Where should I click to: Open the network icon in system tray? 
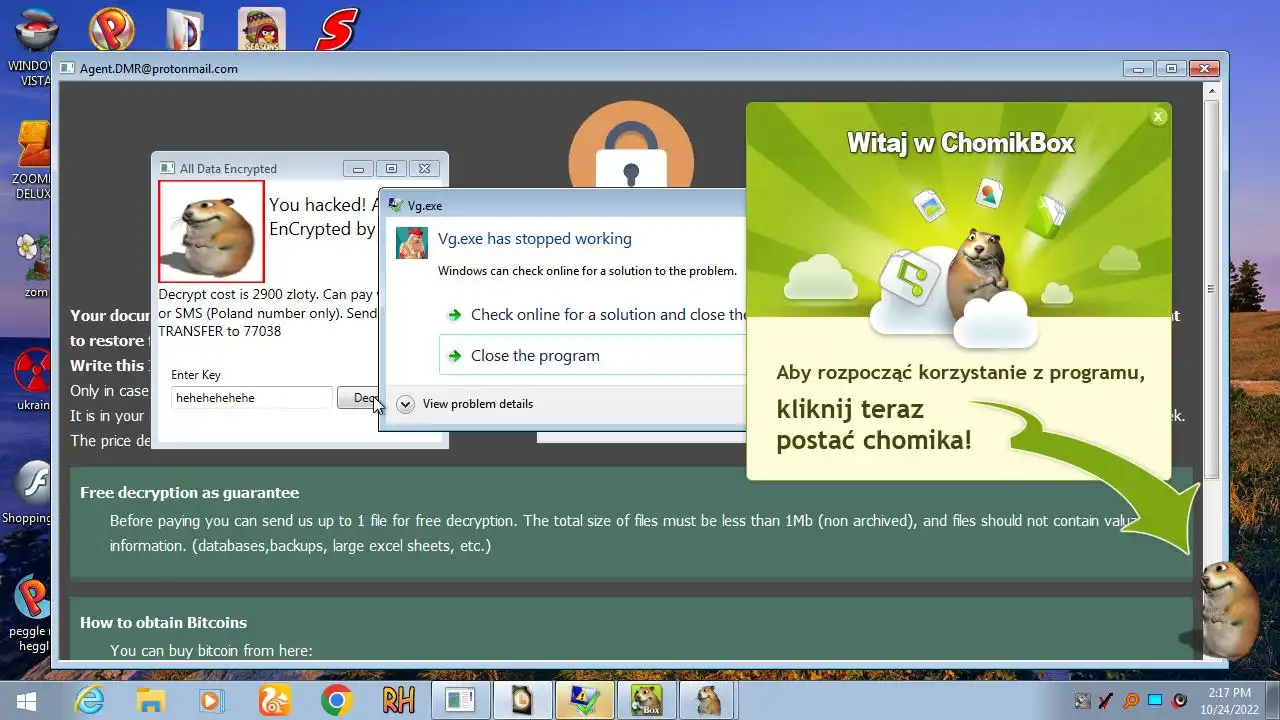1155,701
